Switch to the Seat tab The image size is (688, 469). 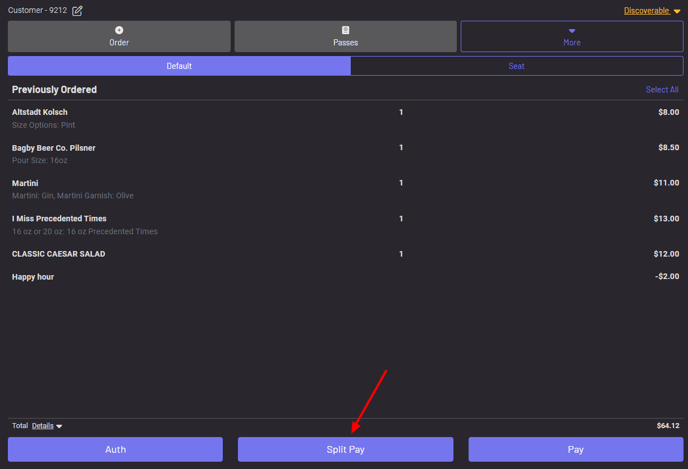coord(516,66)
